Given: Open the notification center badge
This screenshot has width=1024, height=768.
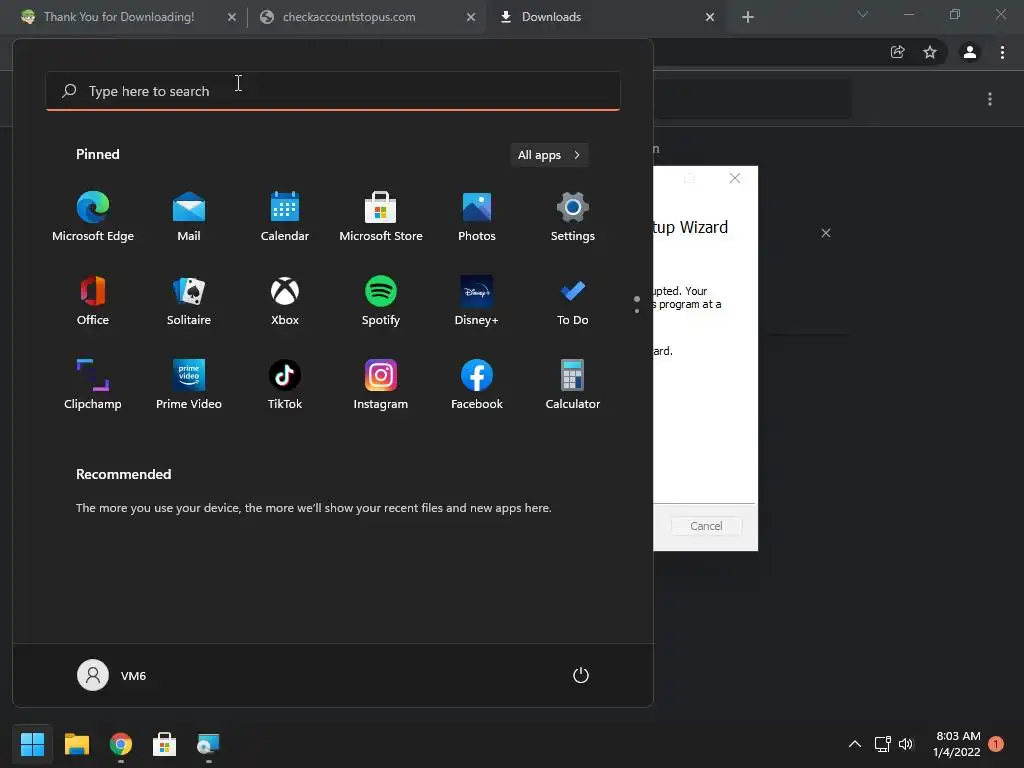Looking at the screenshot, I should pos(996,744).
